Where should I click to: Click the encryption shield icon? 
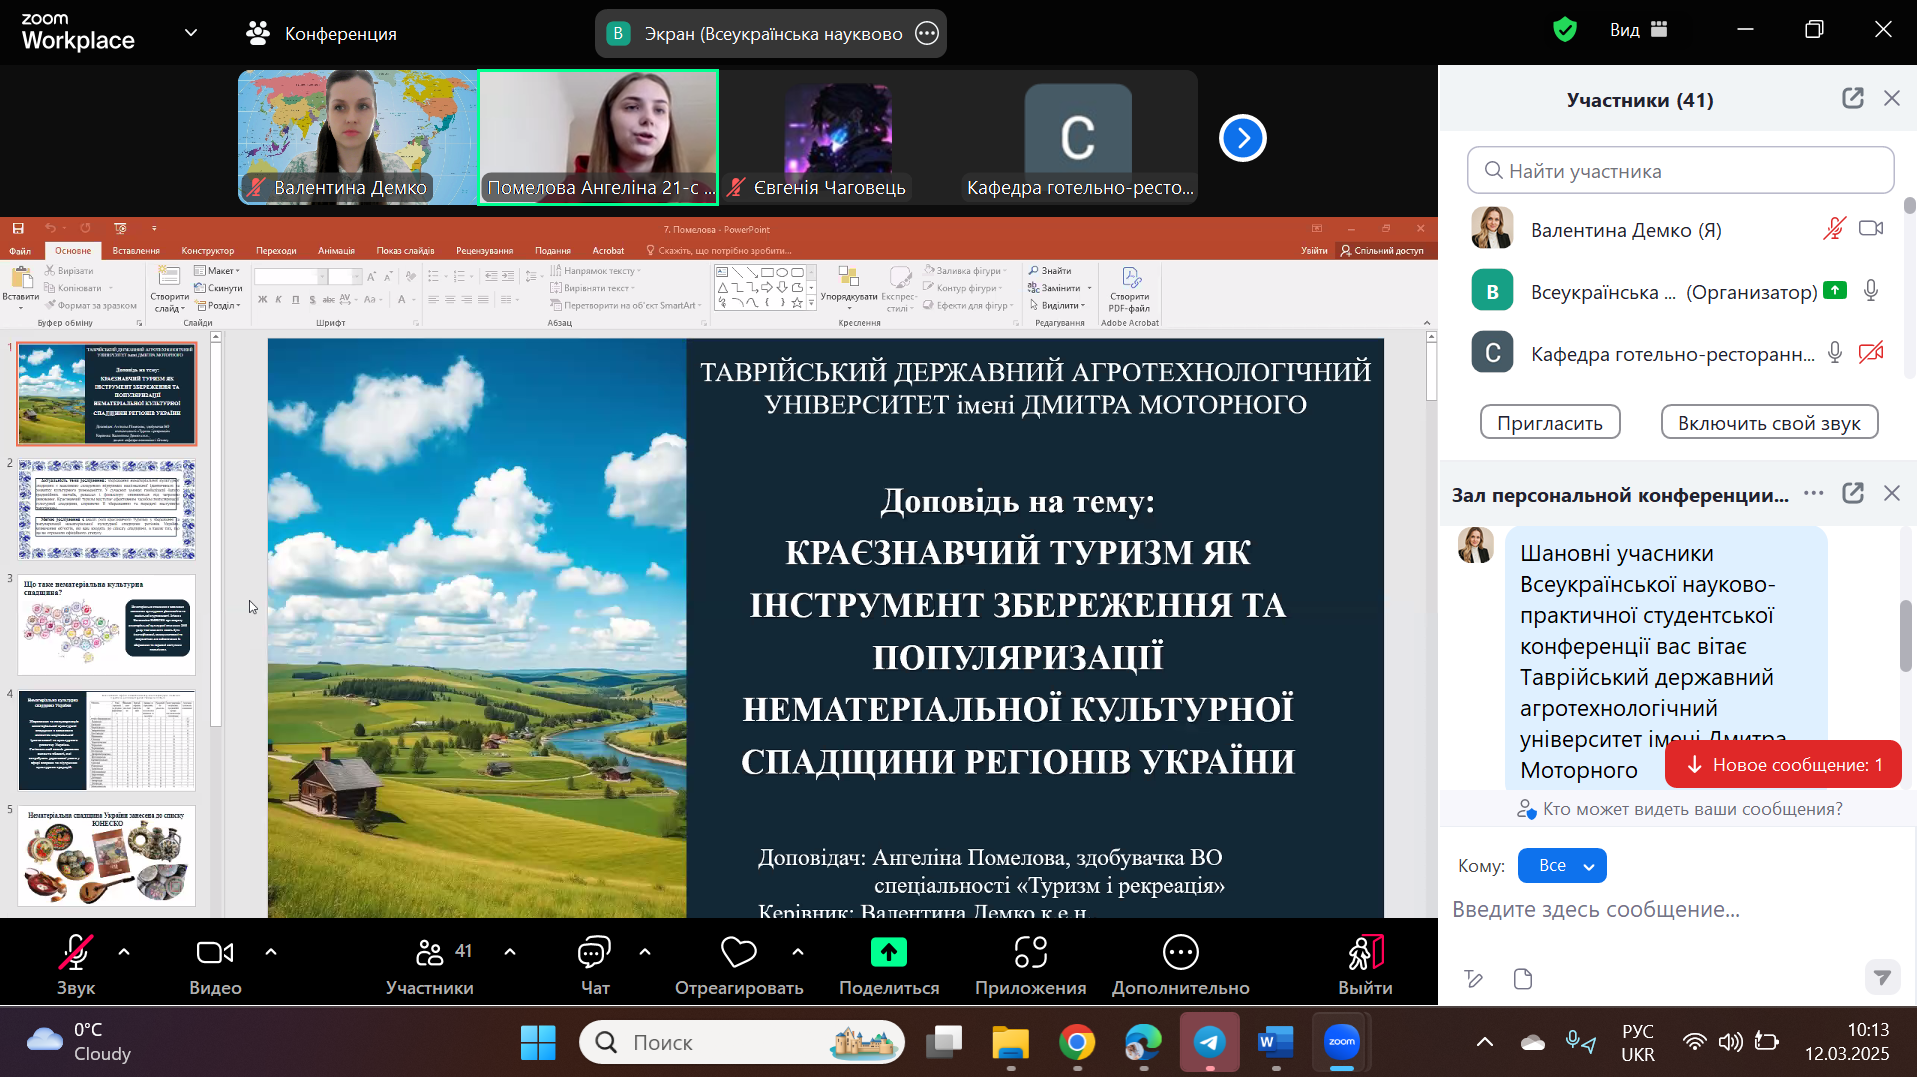coord(1564,30)
